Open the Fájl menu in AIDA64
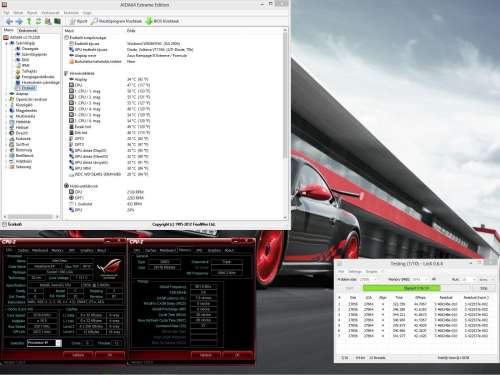 (6, 13)
